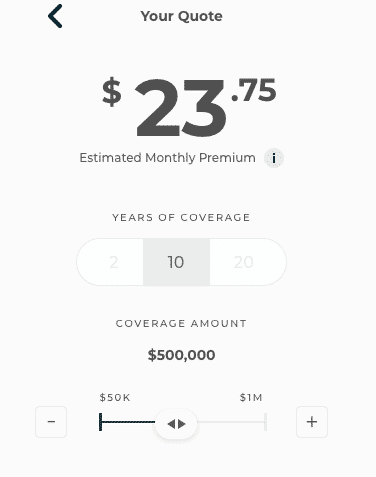The width and height of the screenshot is (376, 477).
Task: Click the Estimated Monthly Premium text
Action: [167, 158]
